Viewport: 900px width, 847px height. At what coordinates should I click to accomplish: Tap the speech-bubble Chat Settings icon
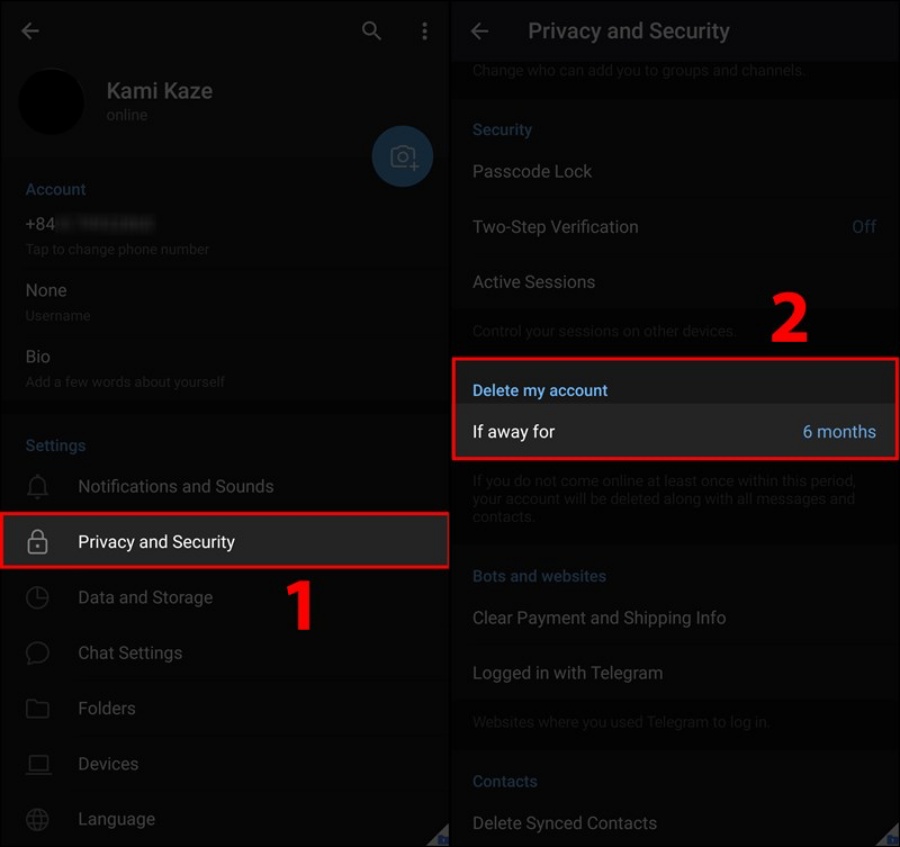click(x=38, y=653)
